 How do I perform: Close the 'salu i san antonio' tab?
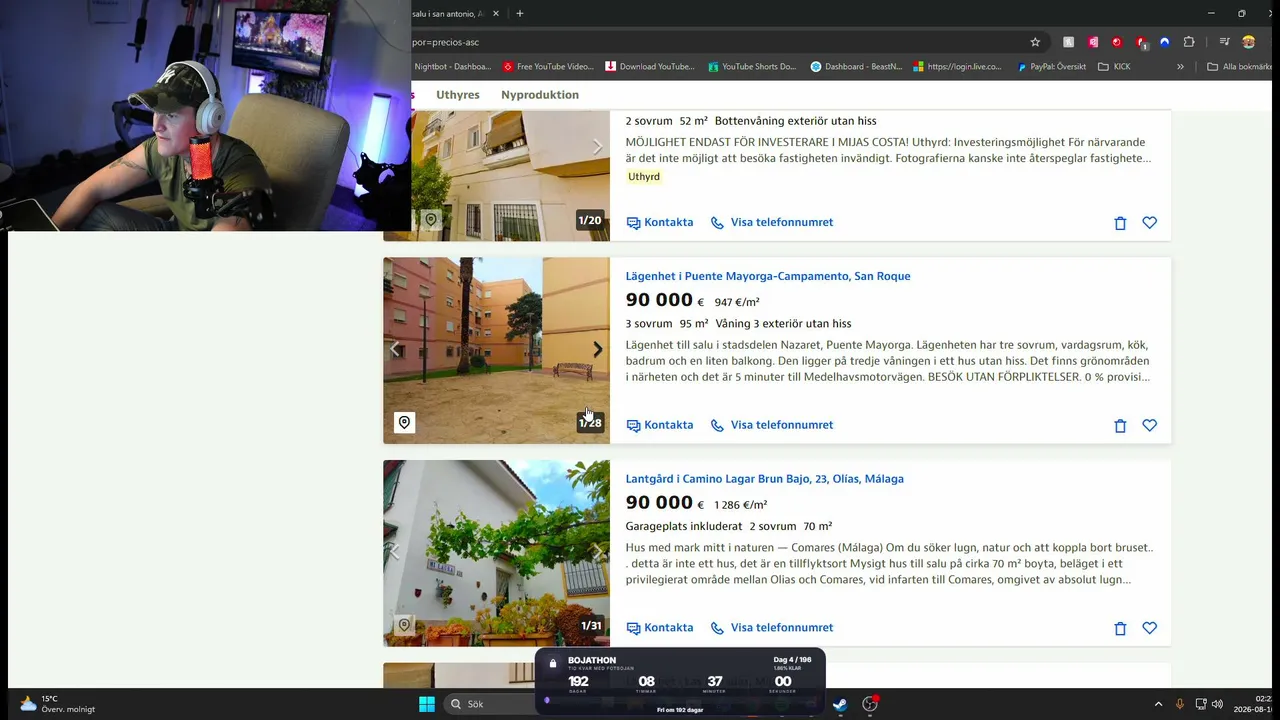point(496,13)
